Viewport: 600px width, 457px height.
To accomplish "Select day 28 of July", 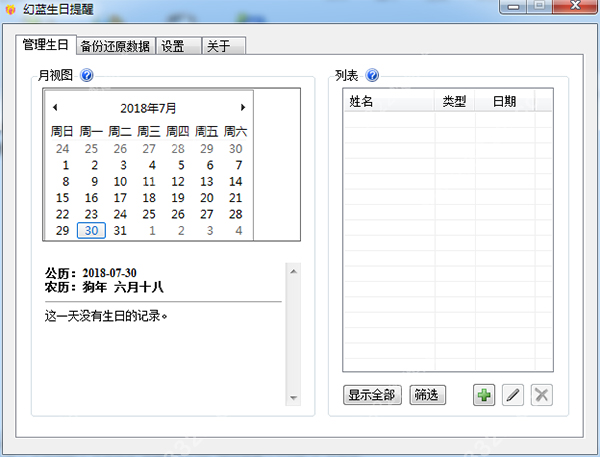I will click(x=235, y=214).
